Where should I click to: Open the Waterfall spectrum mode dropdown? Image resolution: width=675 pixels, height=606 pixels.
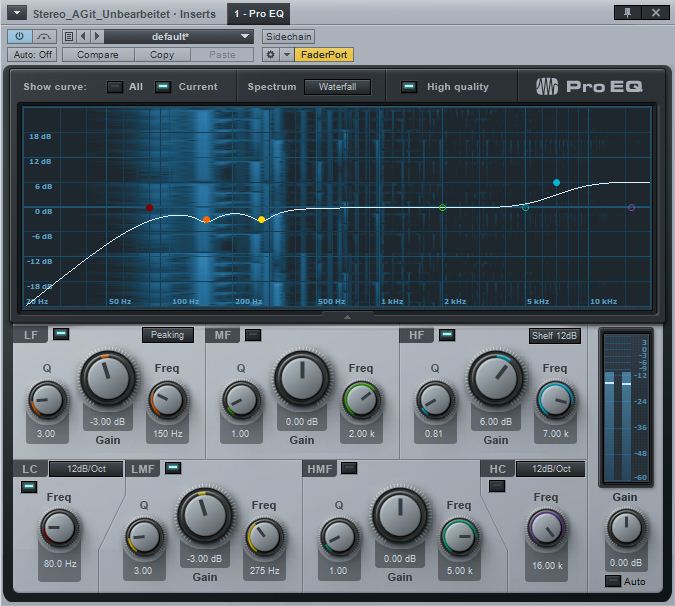click(338, 87)
